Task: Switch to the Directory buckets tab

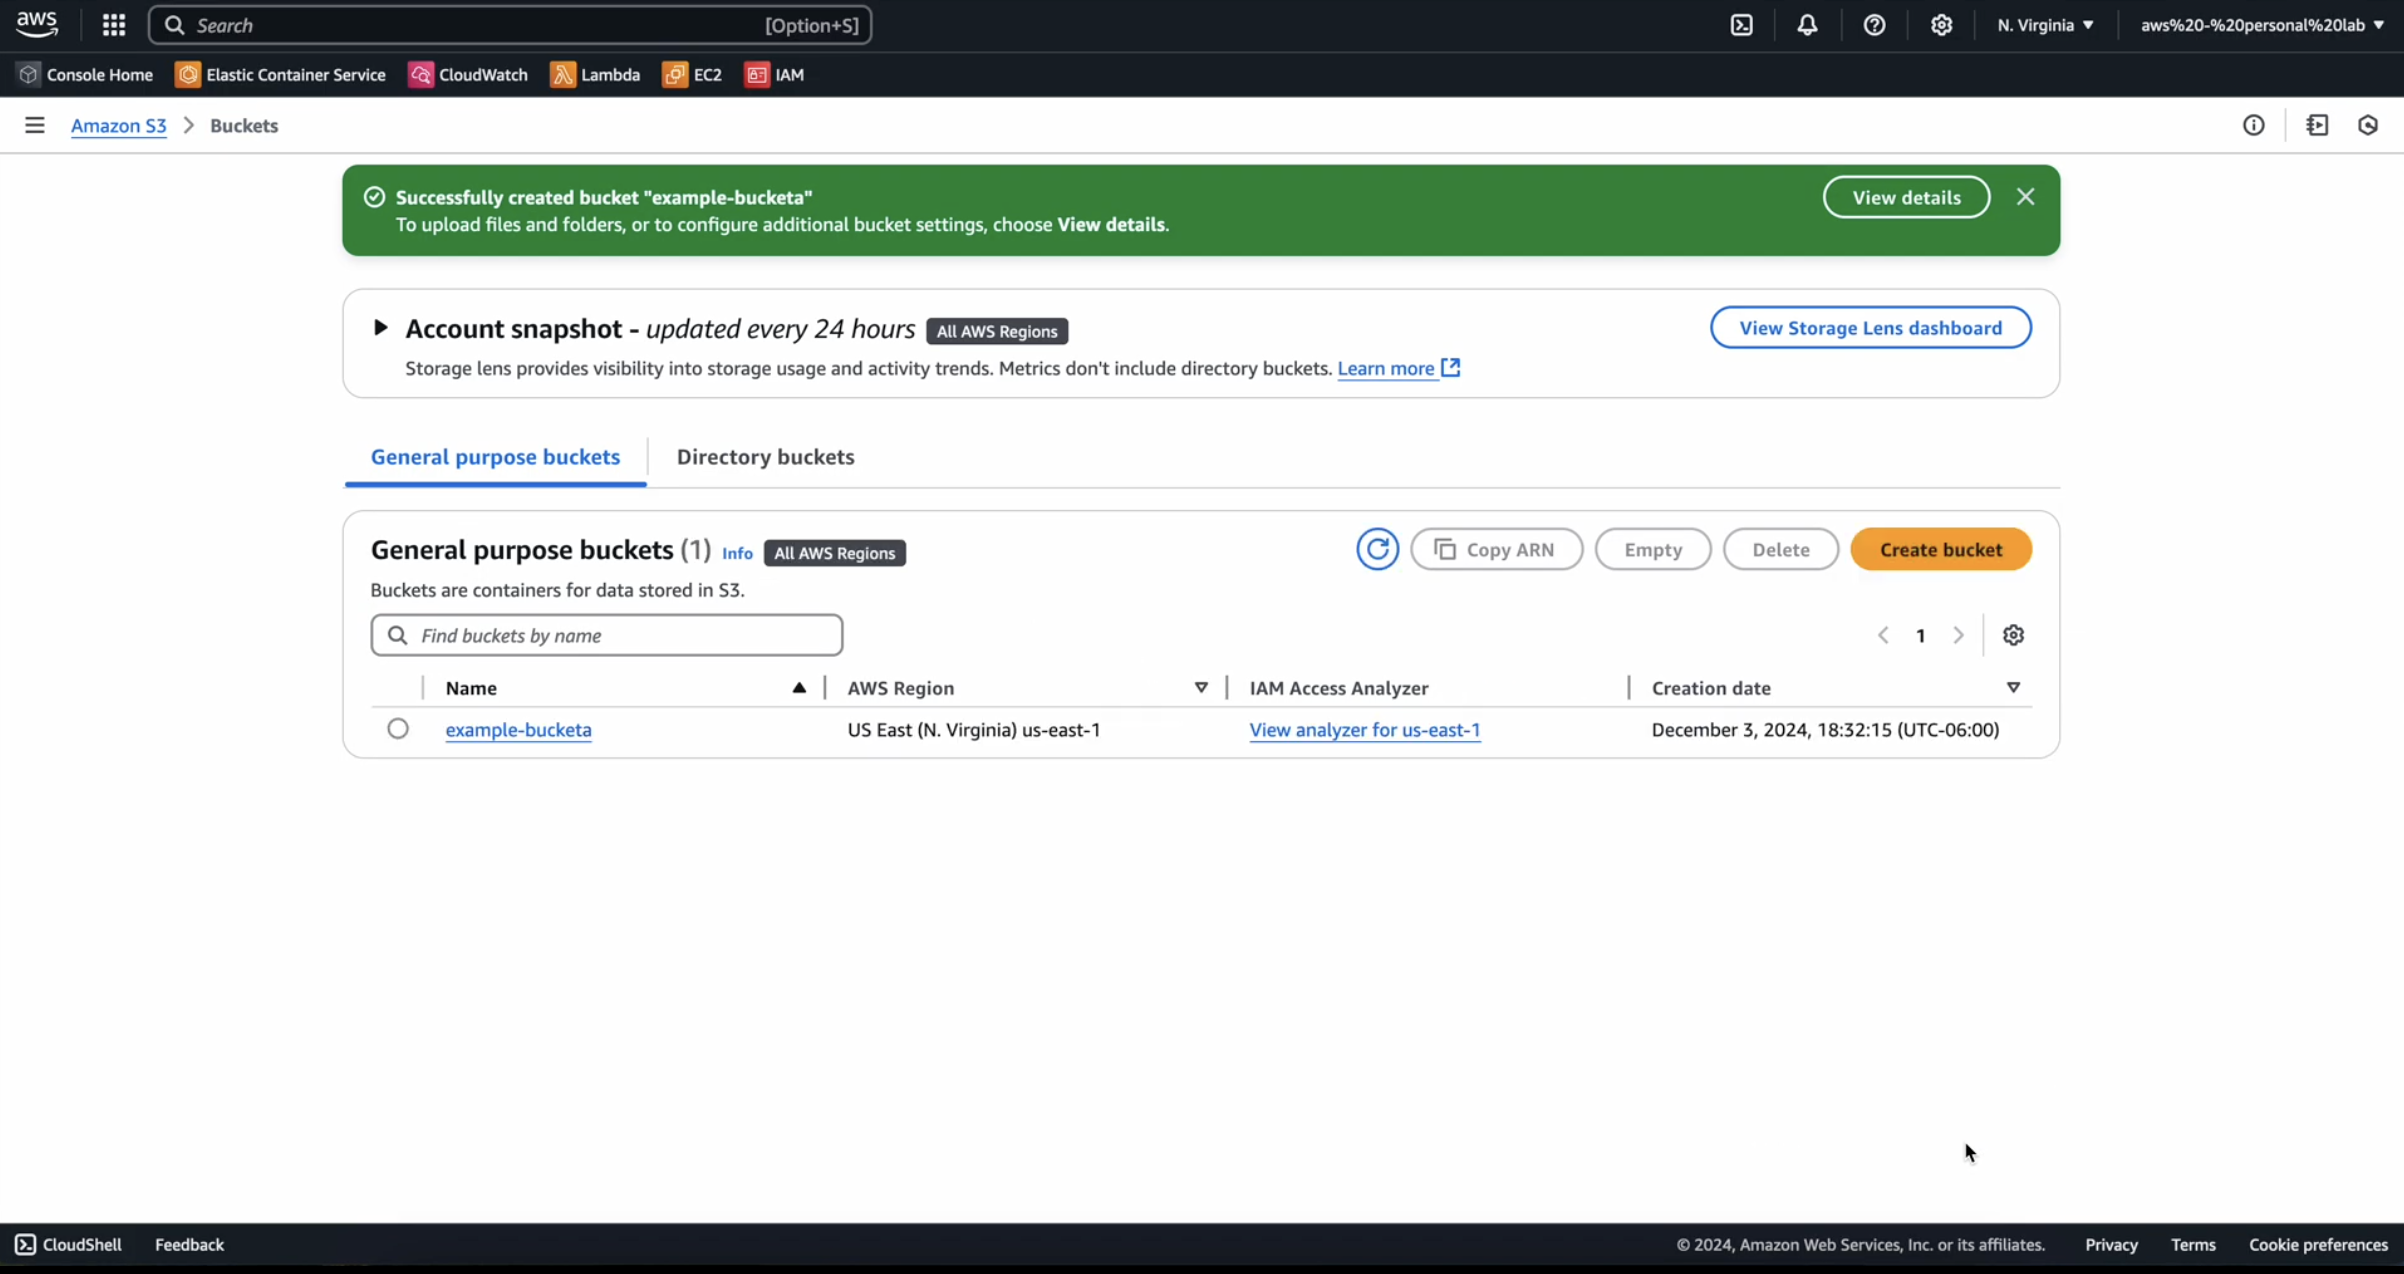Action: pos(765,457)
